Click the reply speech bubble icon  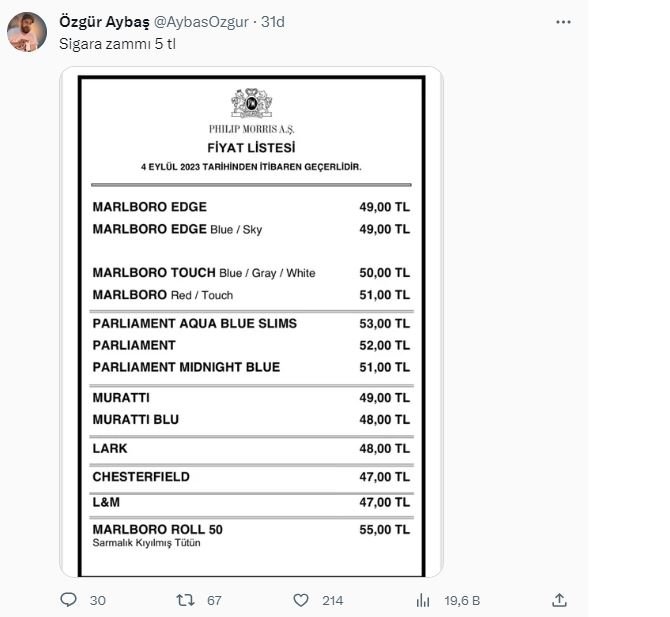(69, 600)
